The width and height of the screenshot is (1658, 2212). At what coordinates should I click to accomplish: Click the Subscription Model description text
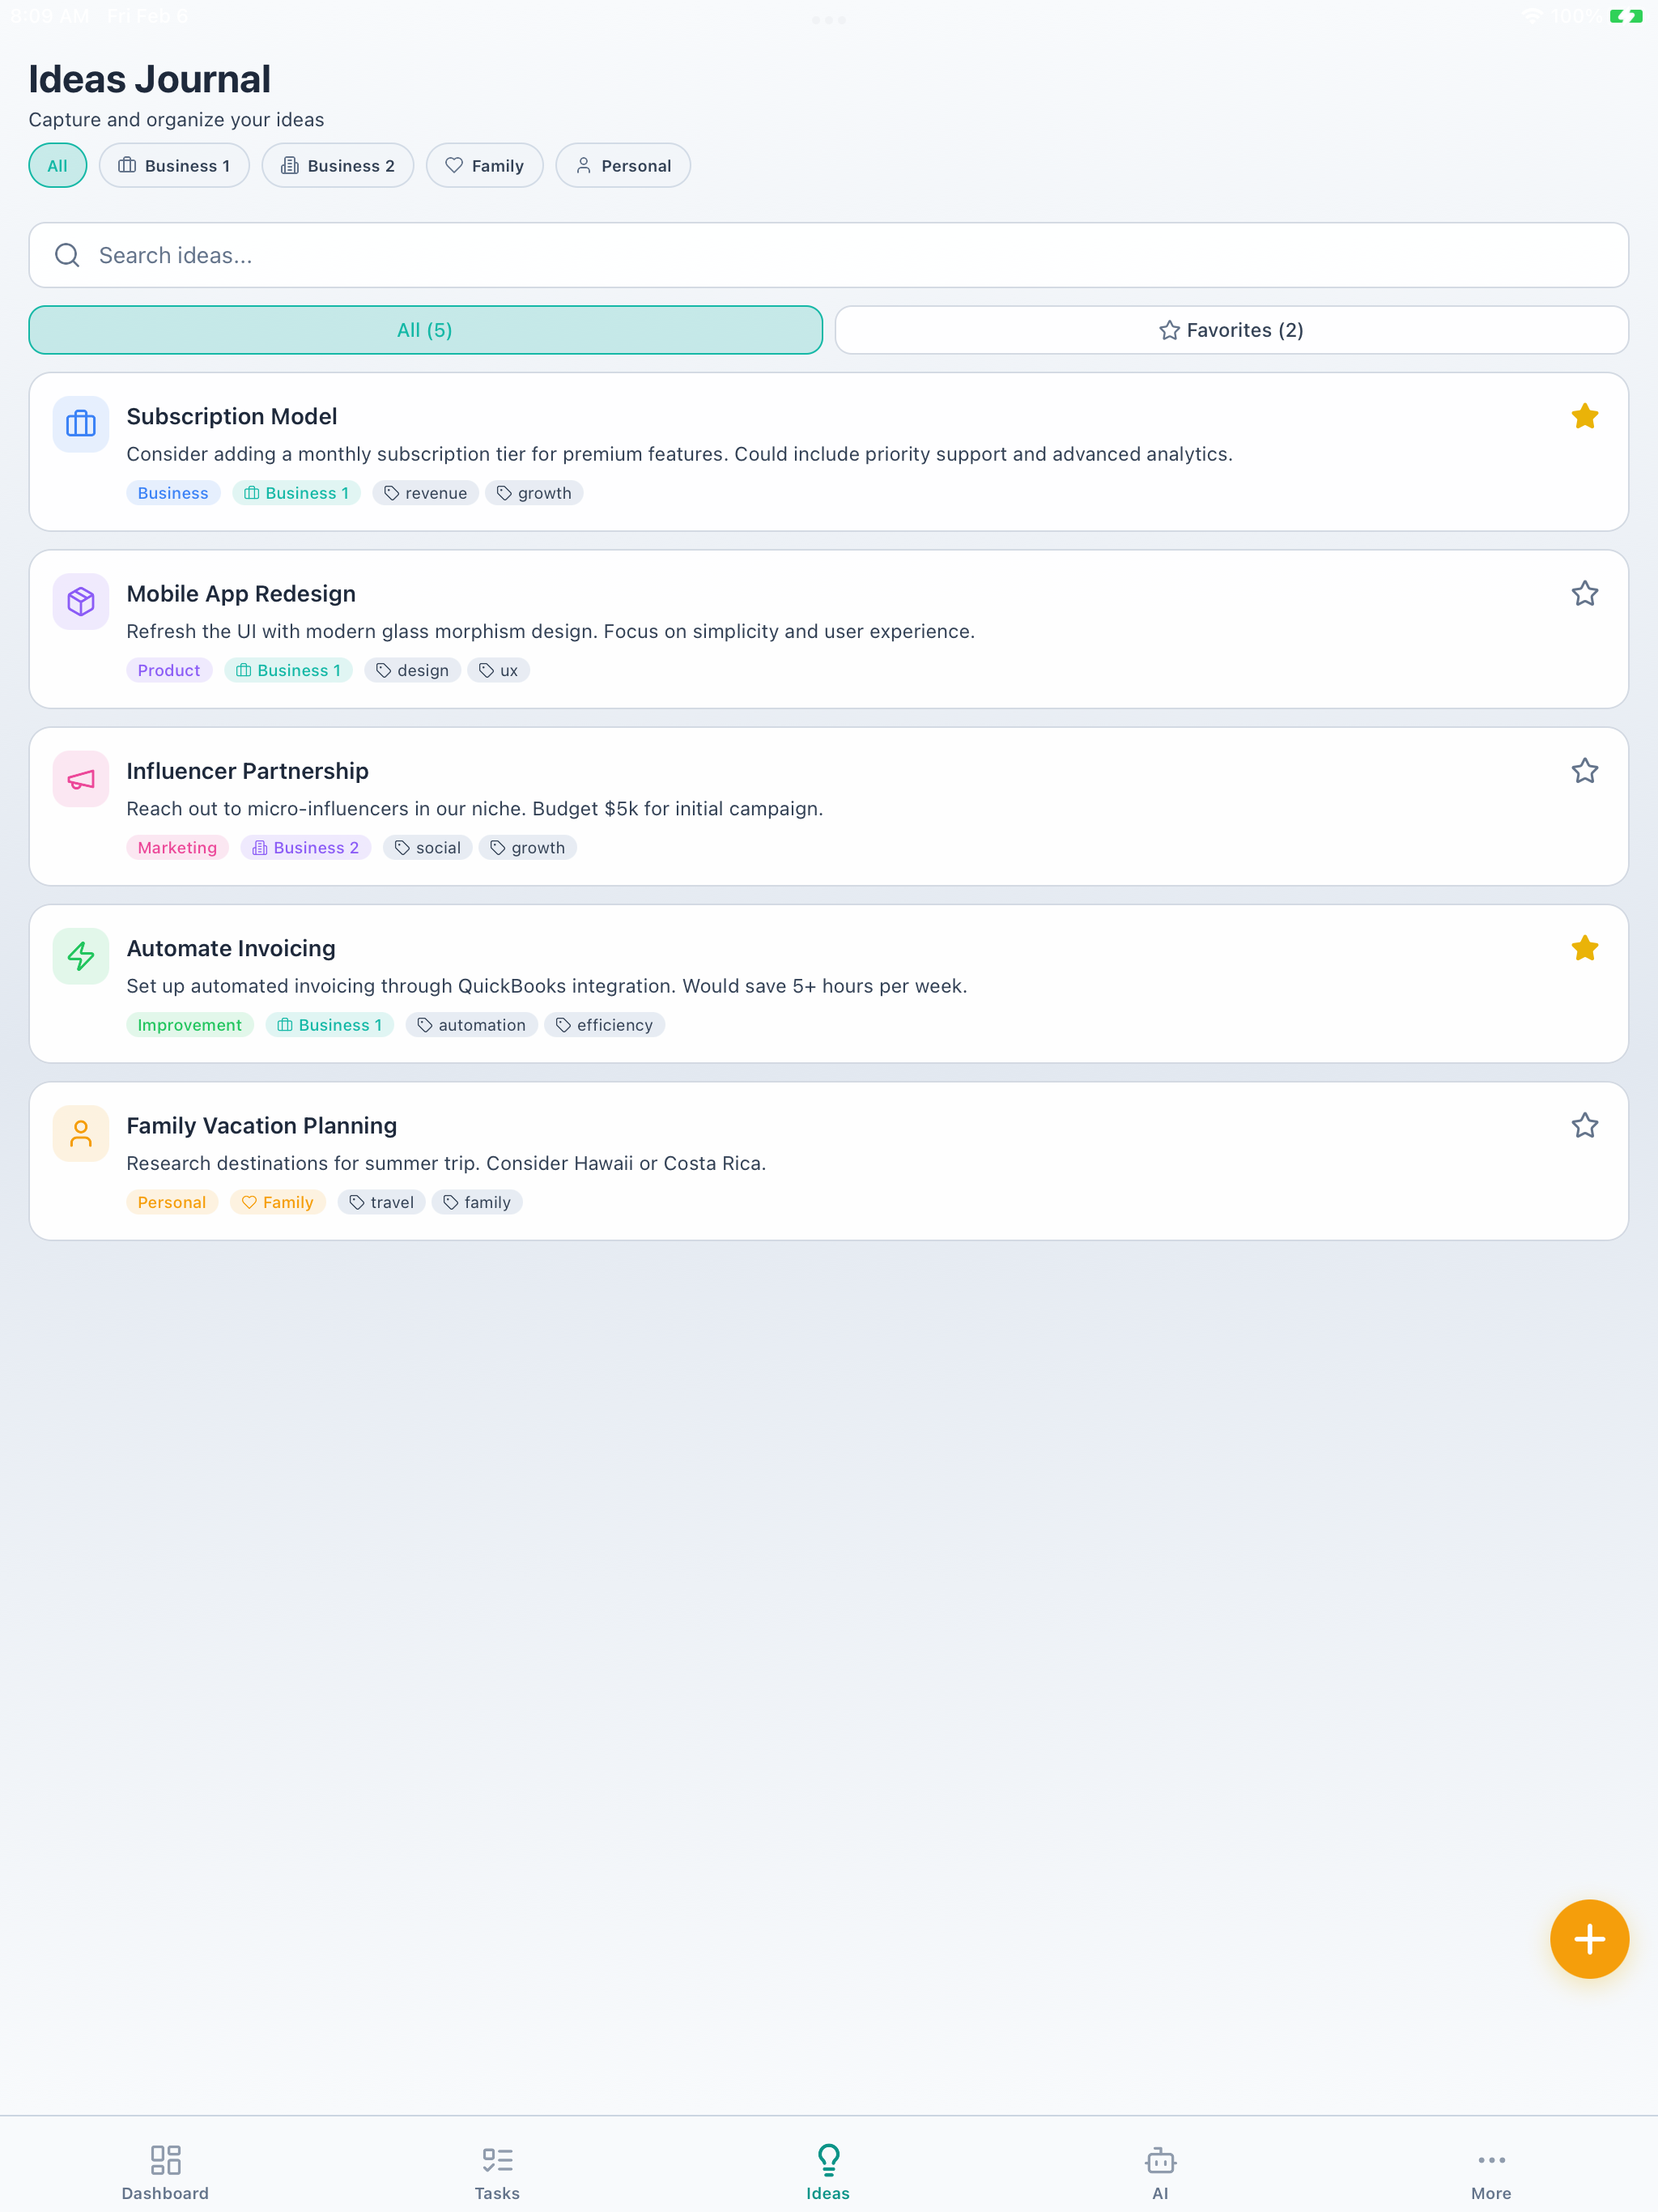pyautogui.click(x=679, y=454)
